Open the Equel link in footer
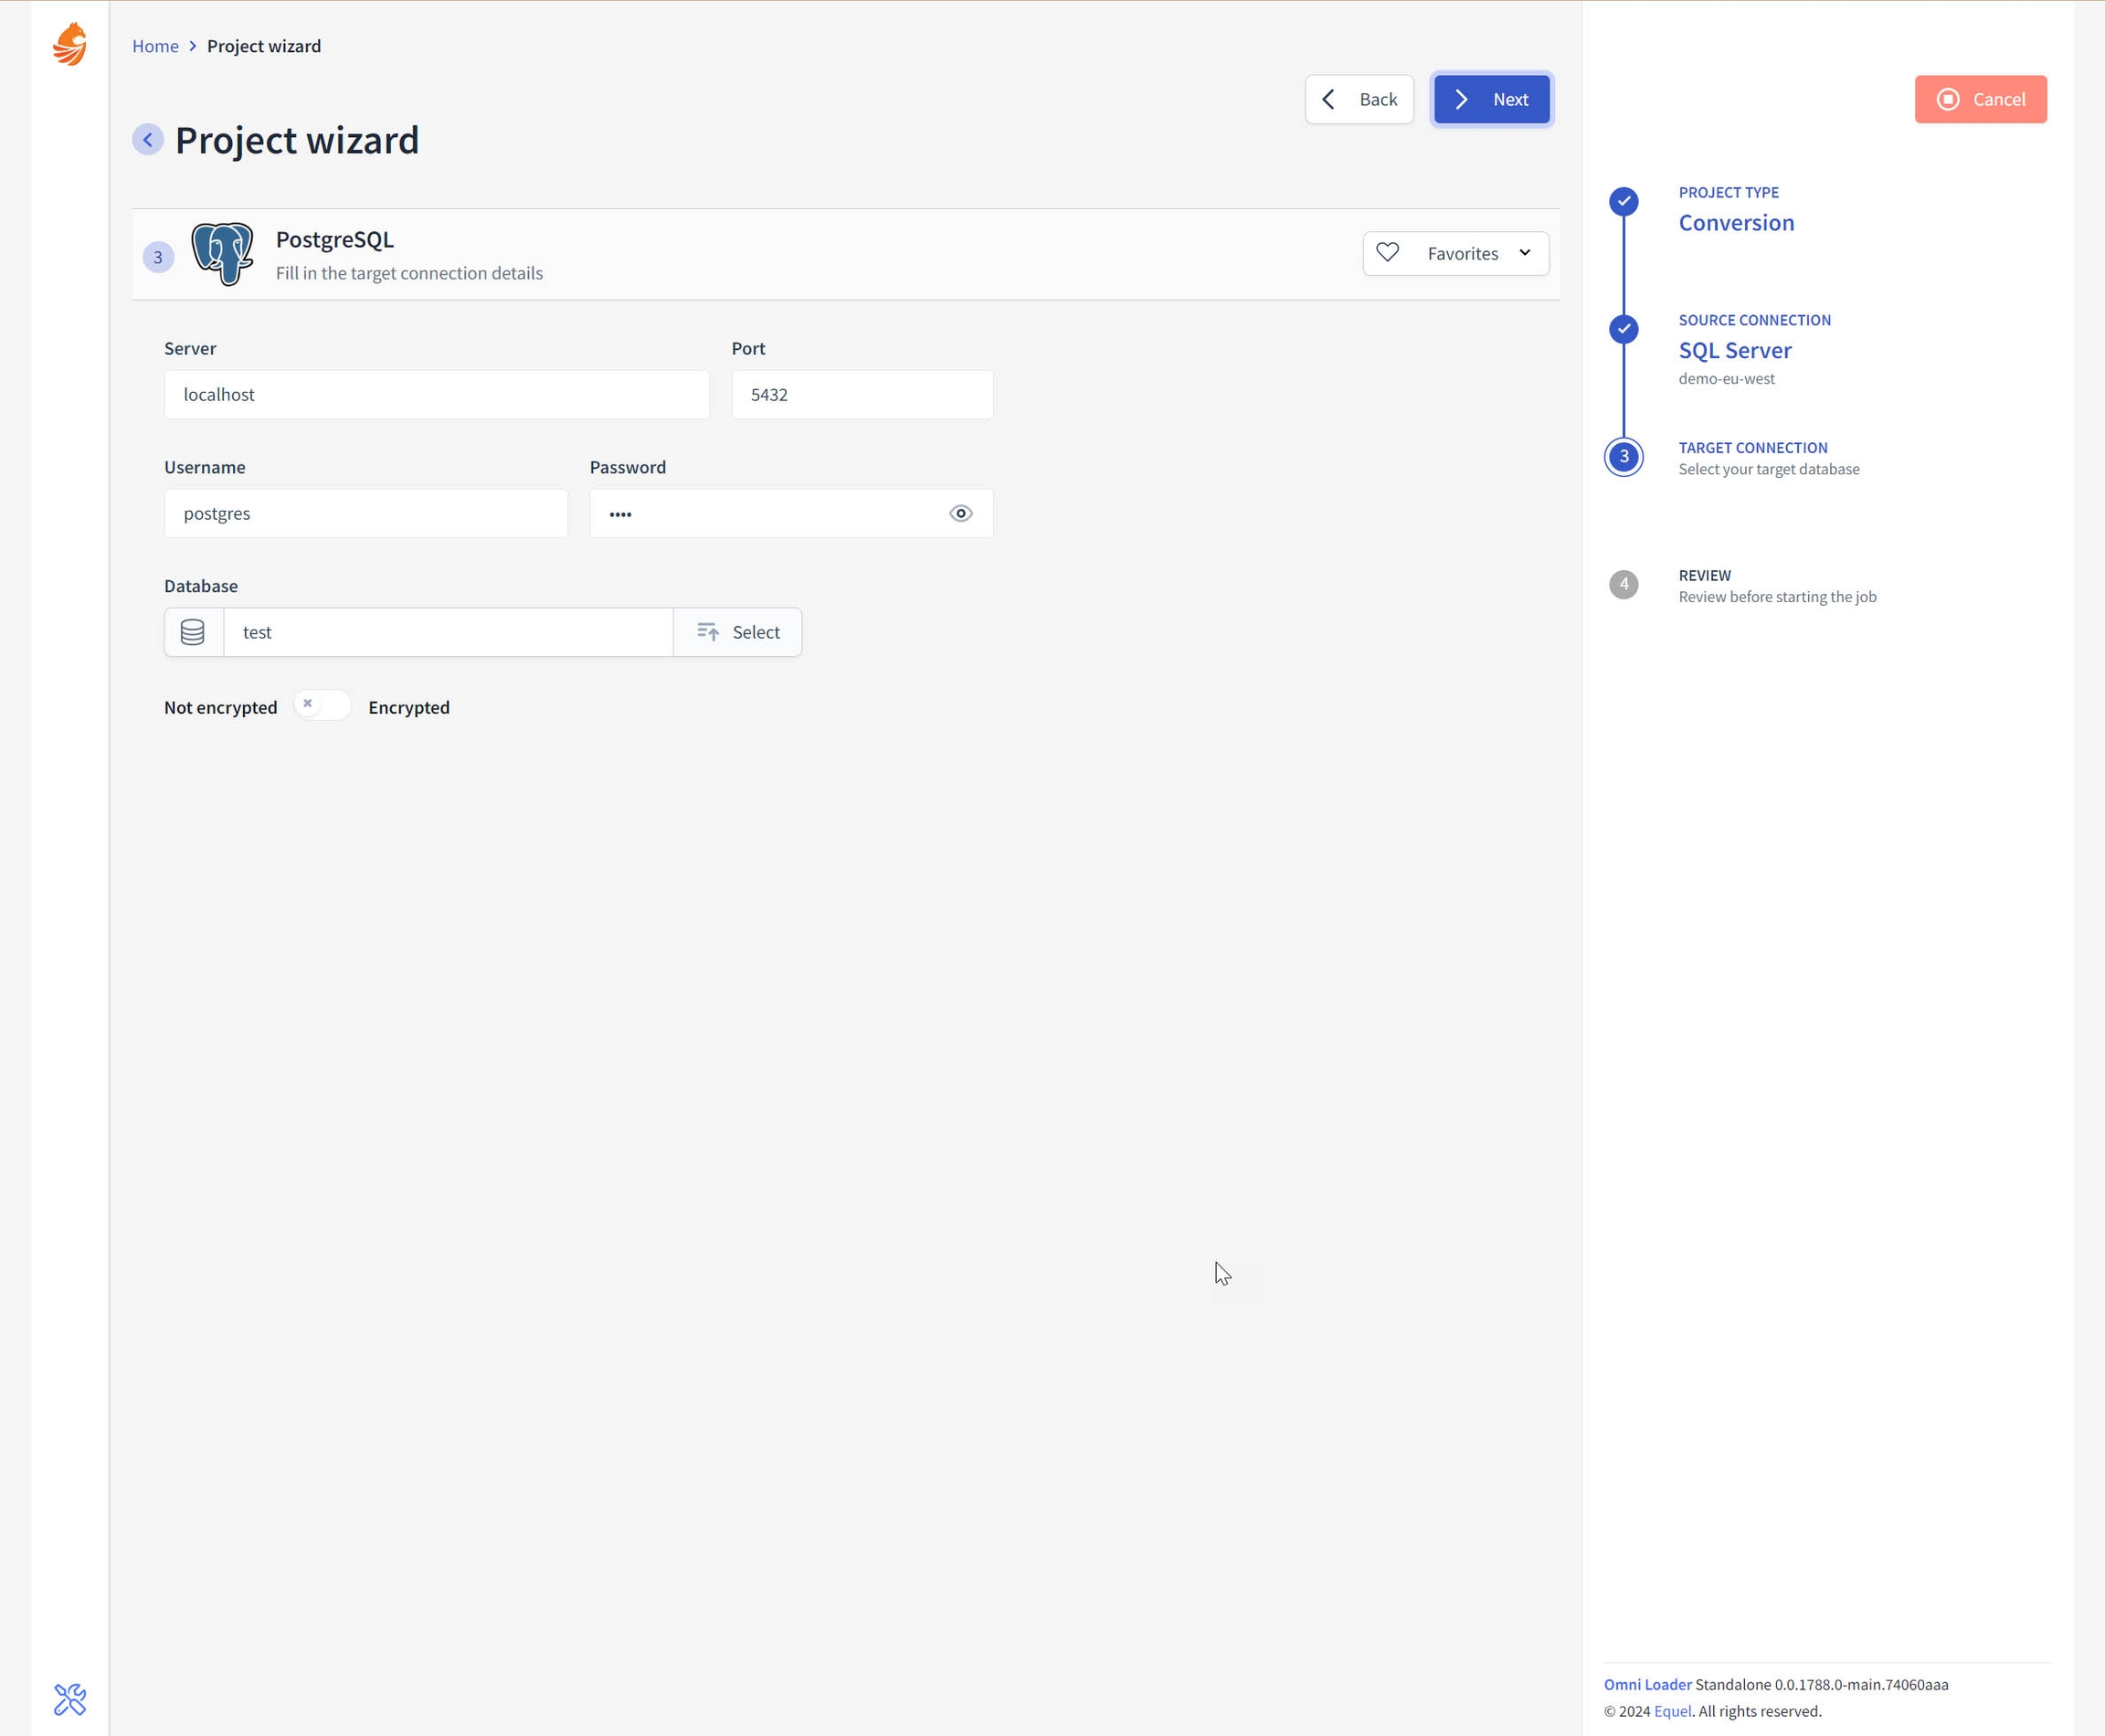This screenshot has width=2105, height=1736. (x=1672, y=1711)
